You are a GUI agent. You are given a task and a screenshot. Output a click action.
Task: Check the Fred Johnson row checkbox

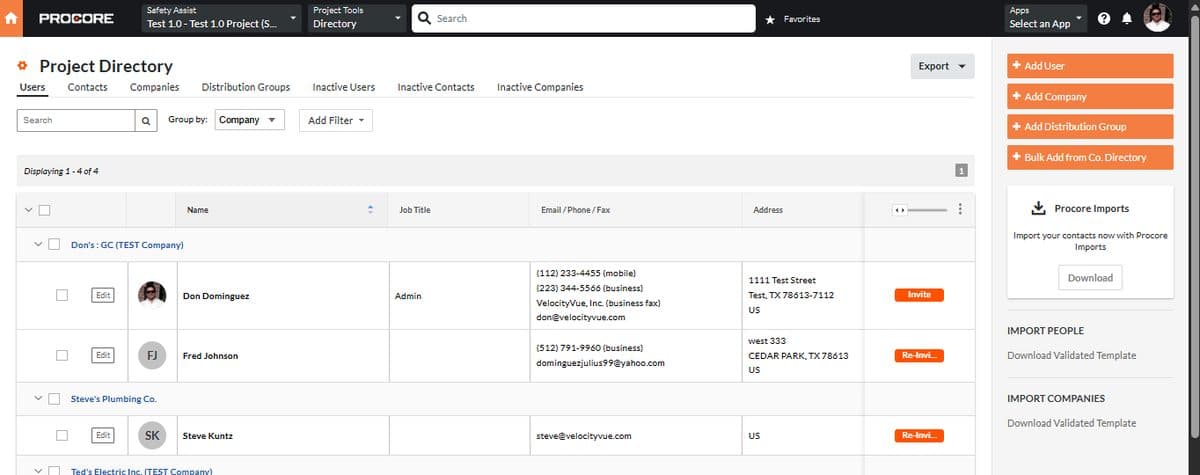[x=62, y=355]
